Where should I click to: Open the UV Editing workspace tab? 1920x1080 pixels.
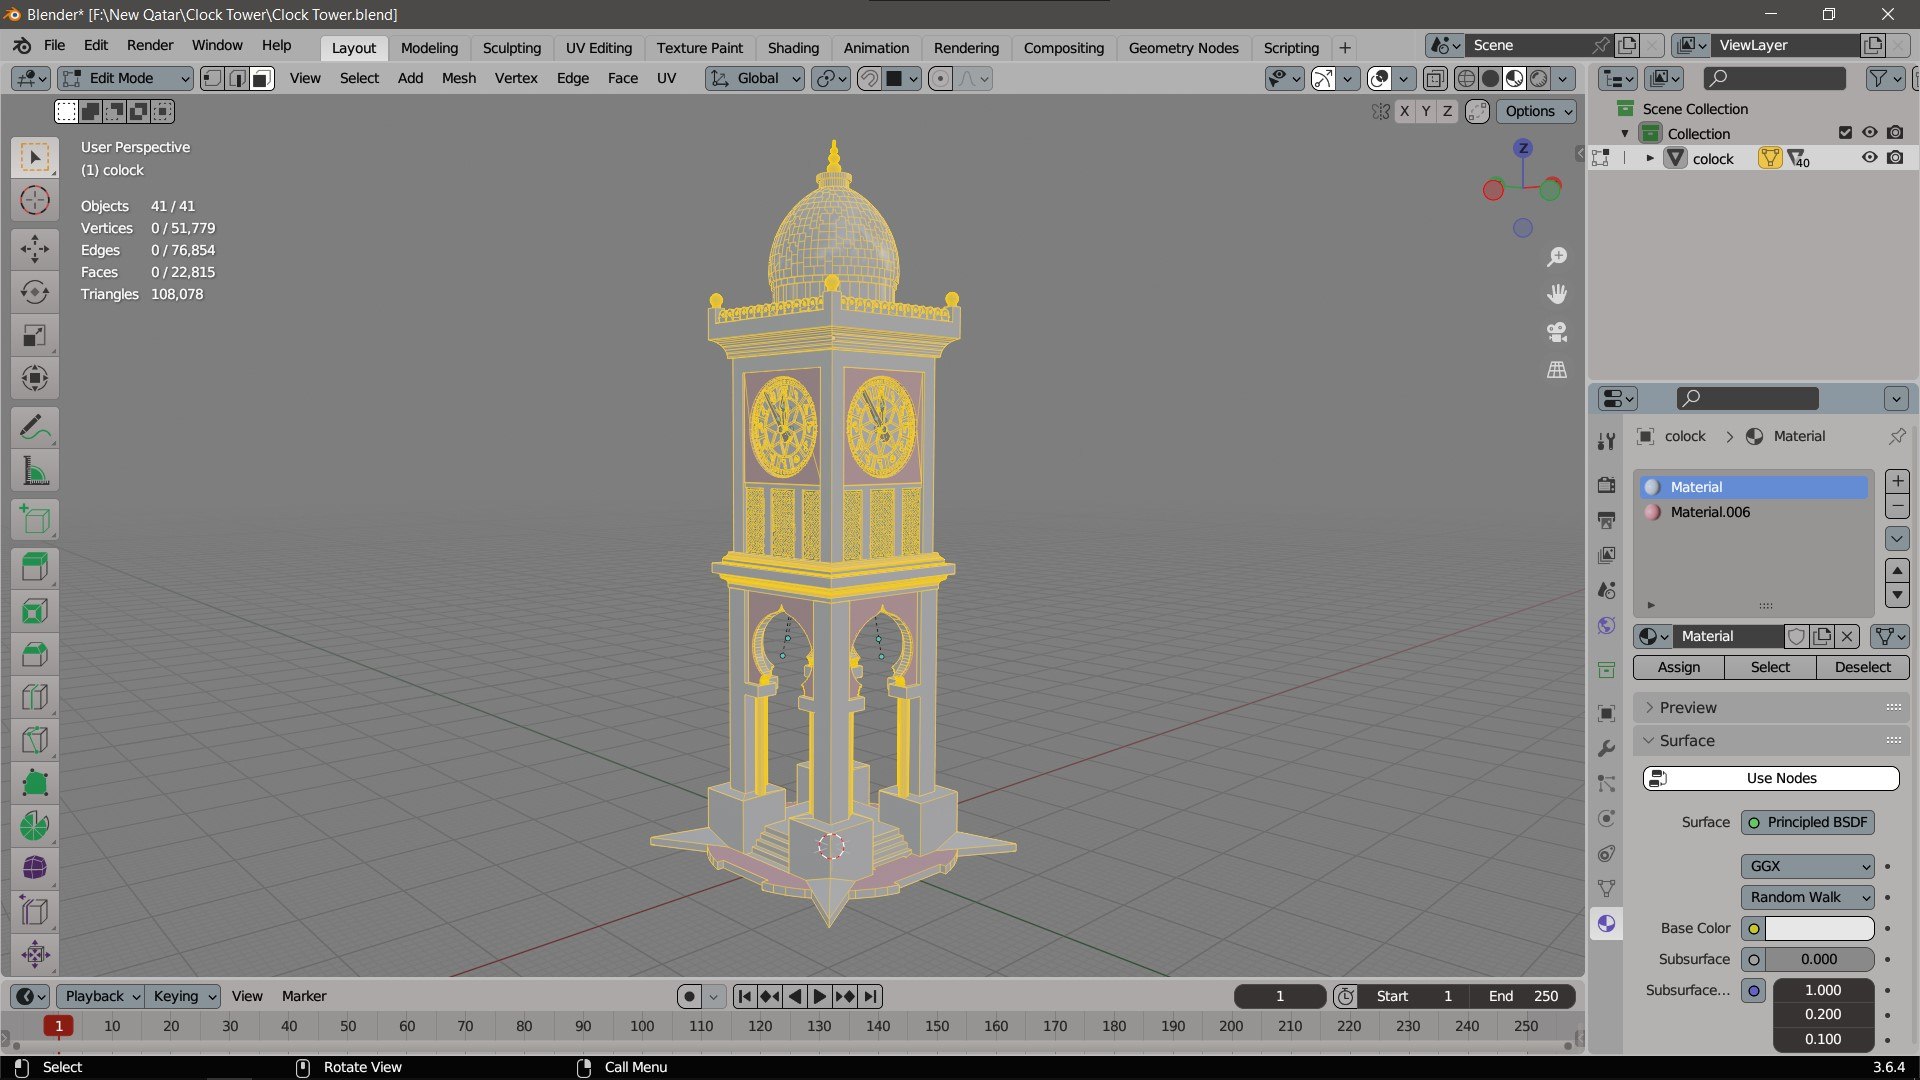pos(598,47)
